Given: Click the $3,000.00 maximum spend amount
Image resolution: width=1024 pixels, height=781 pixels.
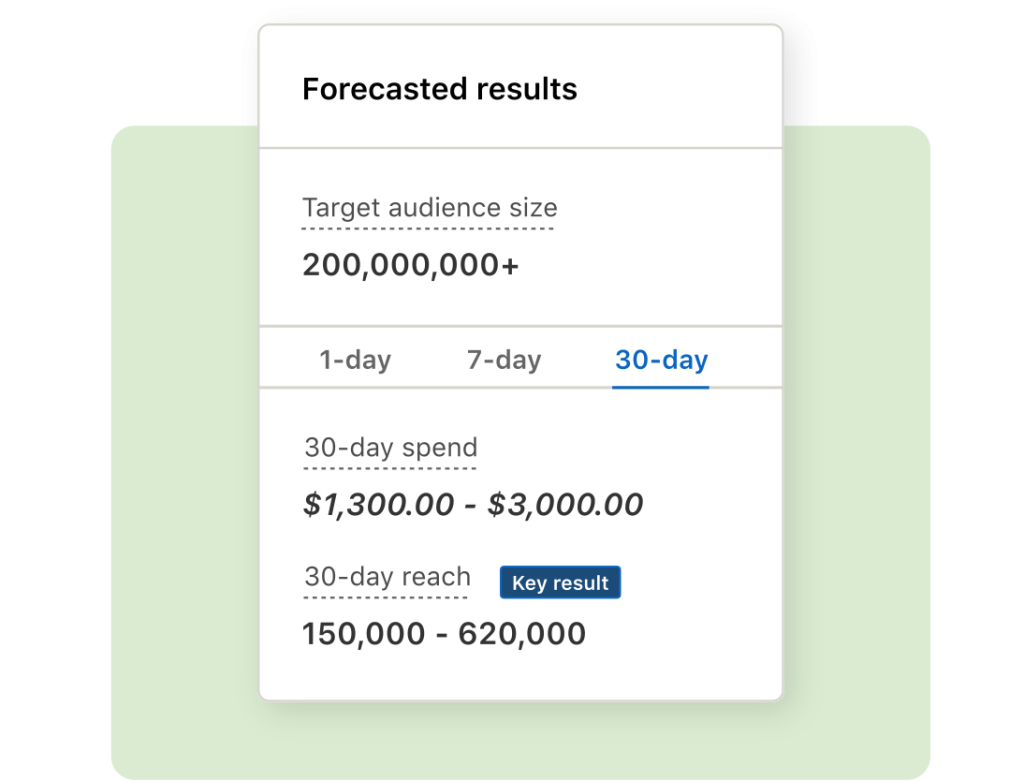Looking at the screenshot, I should (x=565, y=505).
